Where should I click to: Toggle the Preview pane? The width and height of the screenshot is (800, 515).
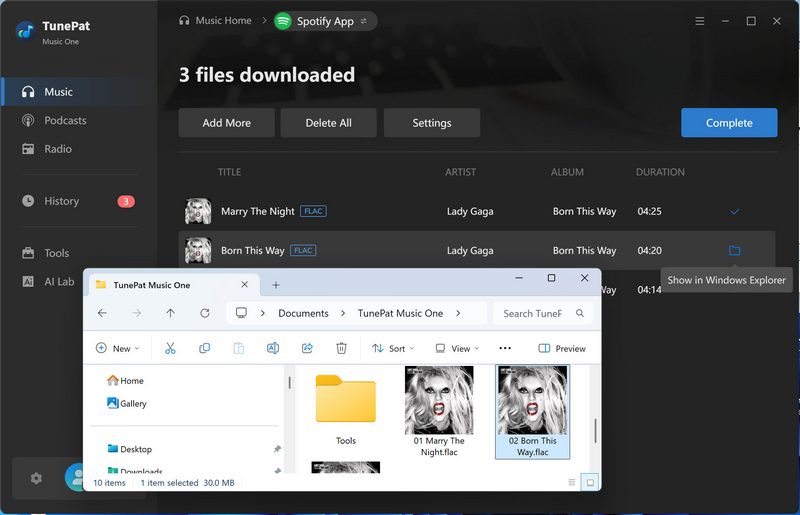tap(562, 348)
